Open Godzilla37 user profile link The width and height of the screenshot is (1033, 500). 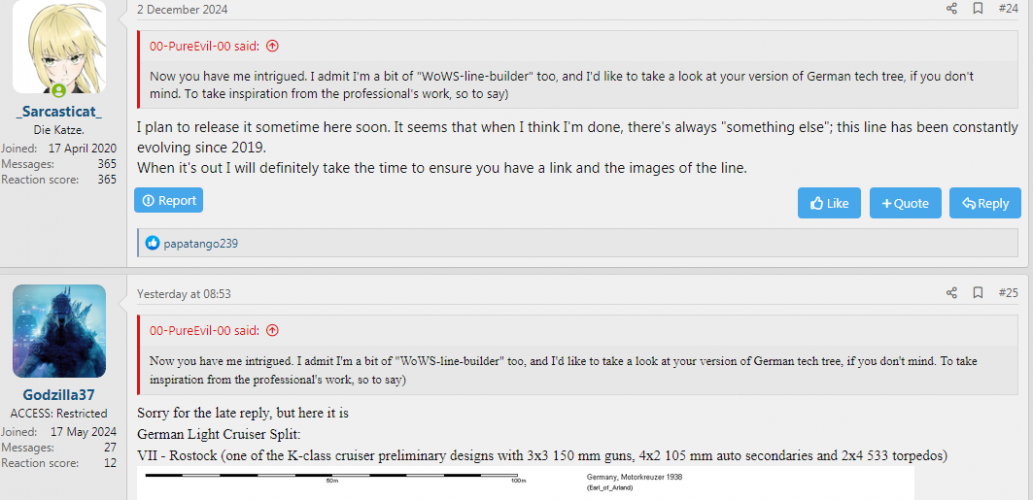tap(59, 395)
